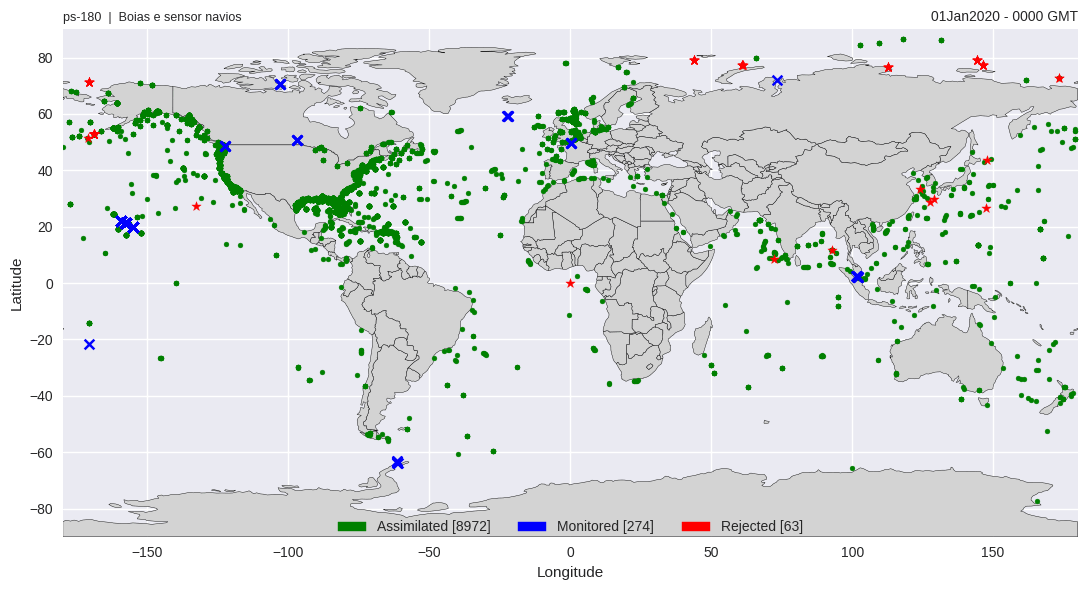
Task: Click the 'Assimilated [8972]' legend label
Action: [x=433, y=526]
